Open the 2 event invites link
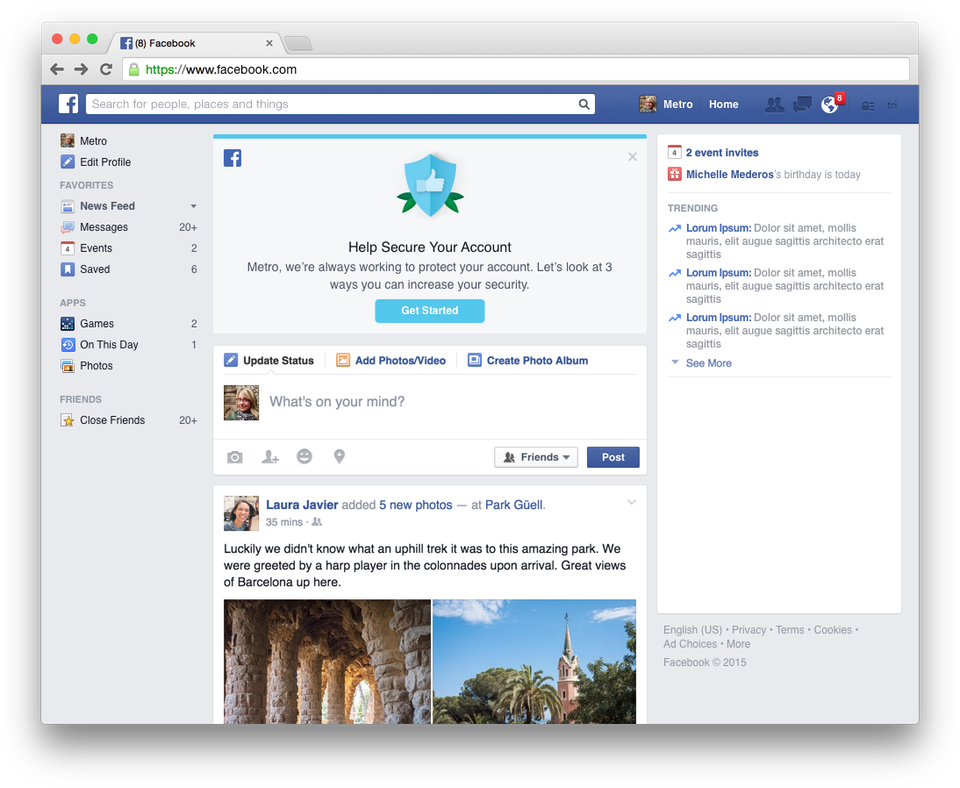 coord(722,152)
